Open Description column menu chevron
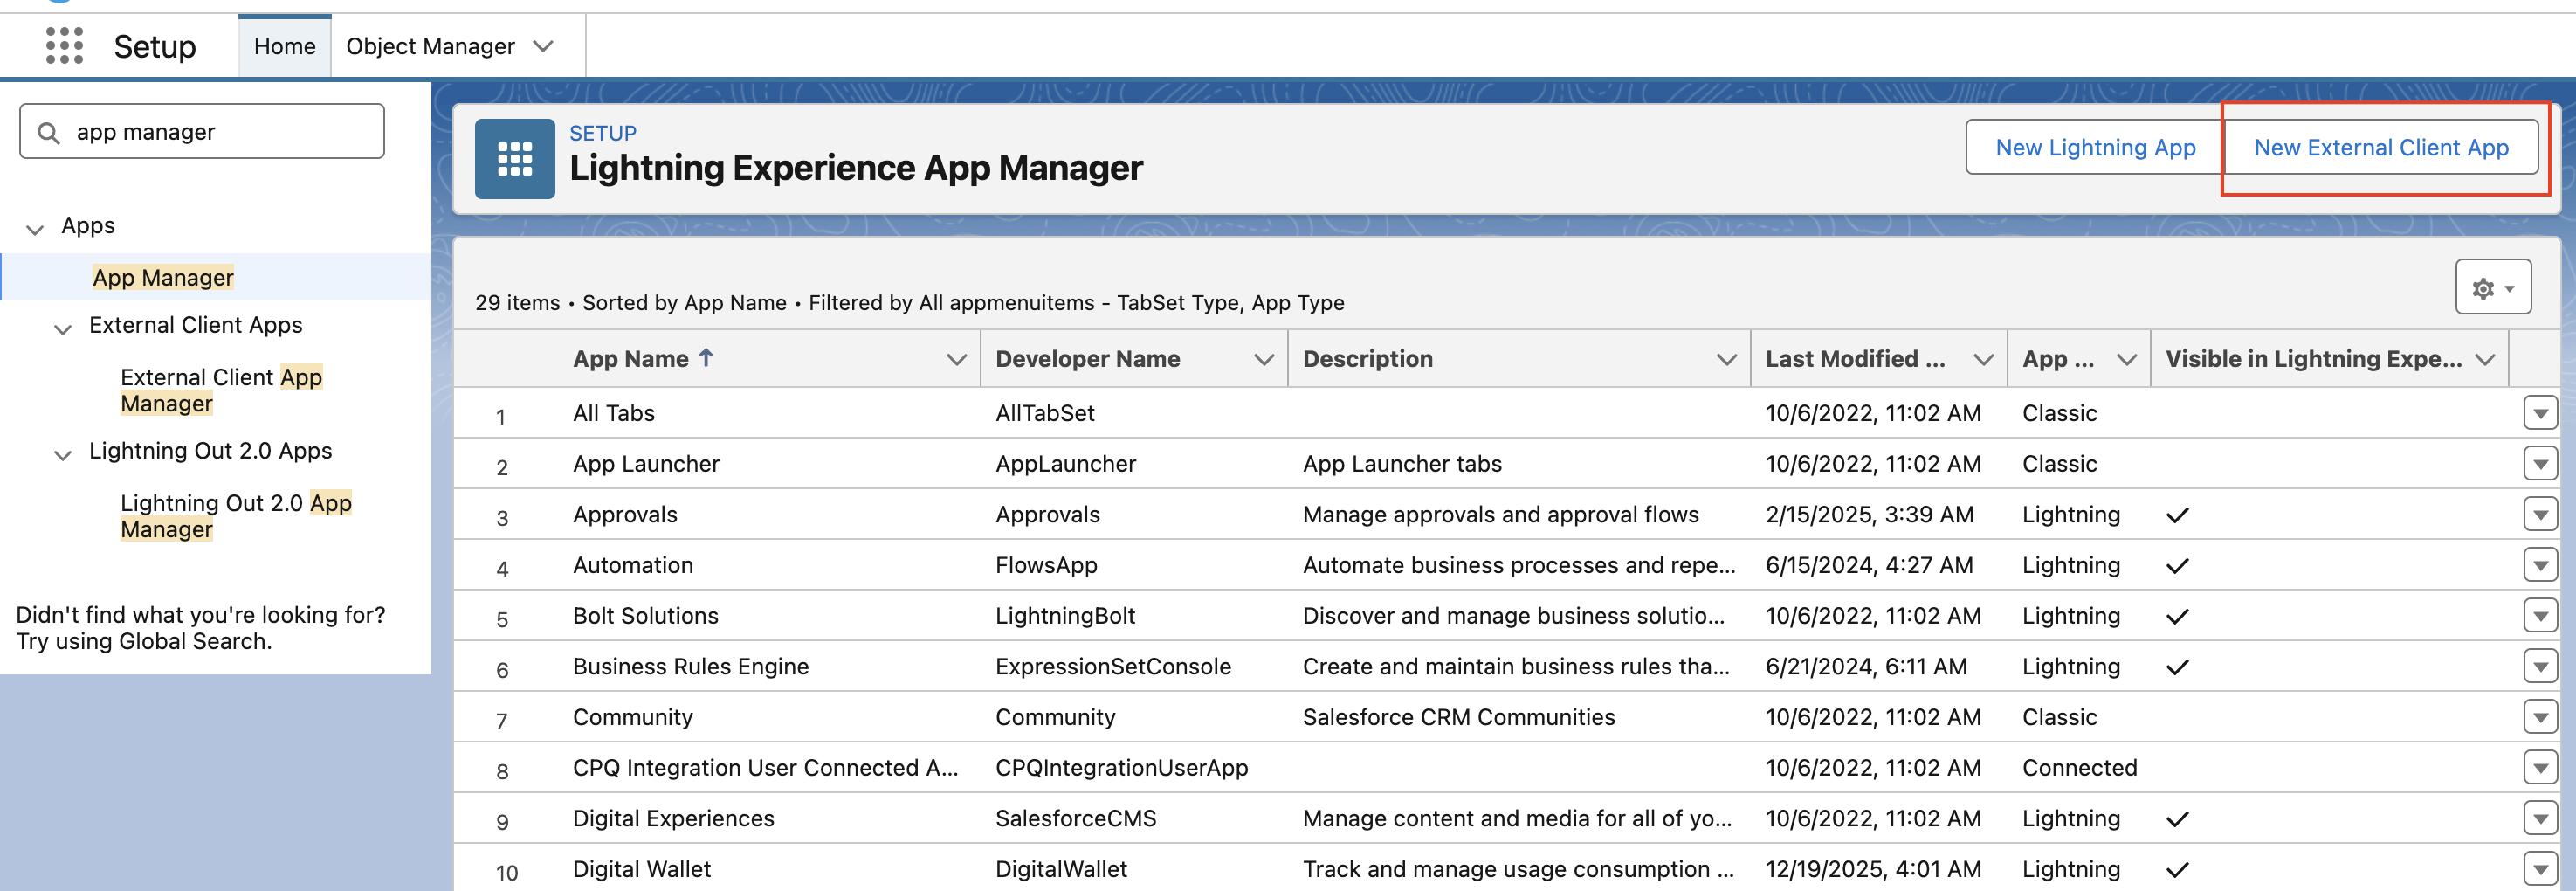The height and width of the screenshot is (891, 2576). [x=1726, y=359]
